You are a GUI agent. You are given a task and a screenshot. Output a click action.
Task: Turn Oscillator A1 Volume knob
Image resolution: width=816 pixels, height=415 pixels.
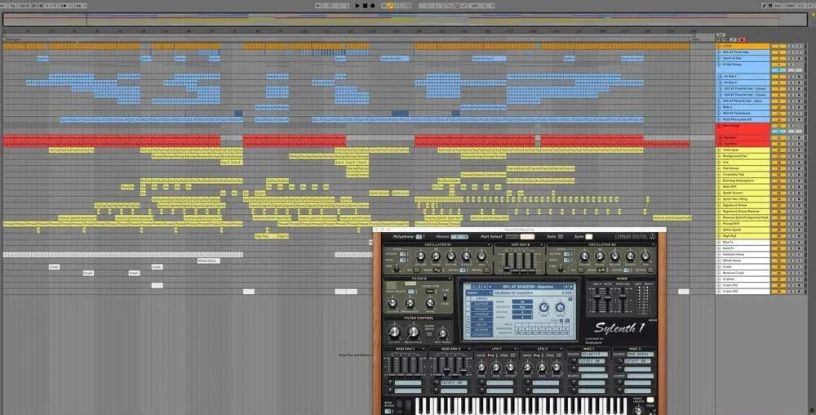click(420, 256)
